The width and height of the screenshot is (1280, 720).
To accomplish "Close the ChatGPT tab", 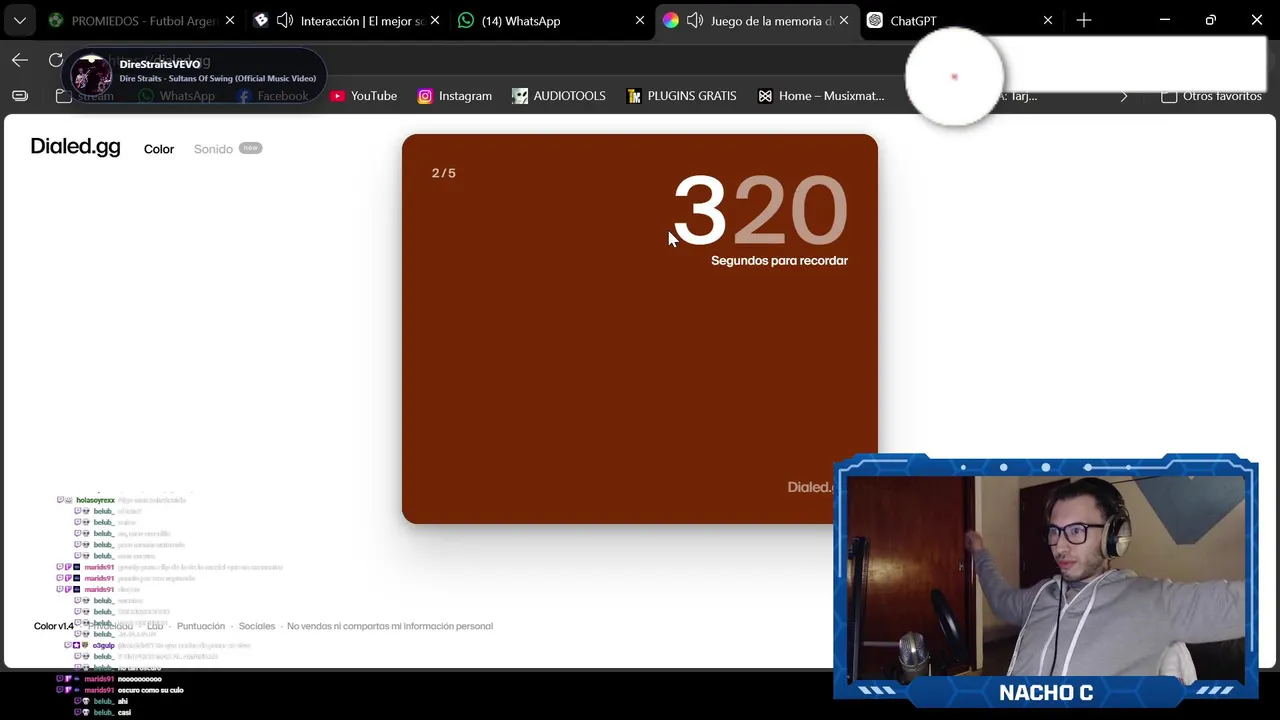I will click(1048, 20).
